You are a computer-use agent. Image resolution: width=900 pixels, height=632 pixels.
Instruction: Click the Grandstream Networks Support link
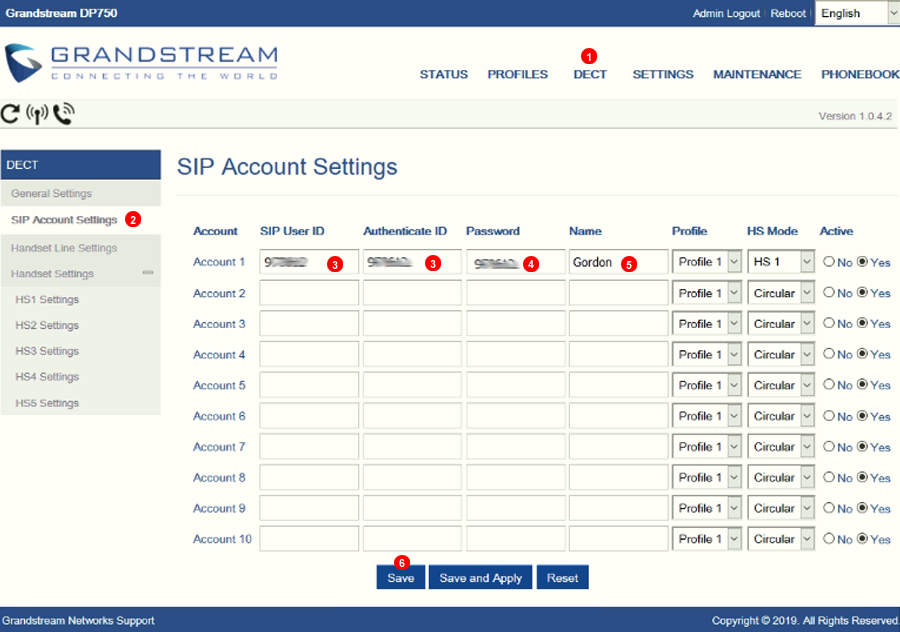pyautogui.click(x=78, y=621)
